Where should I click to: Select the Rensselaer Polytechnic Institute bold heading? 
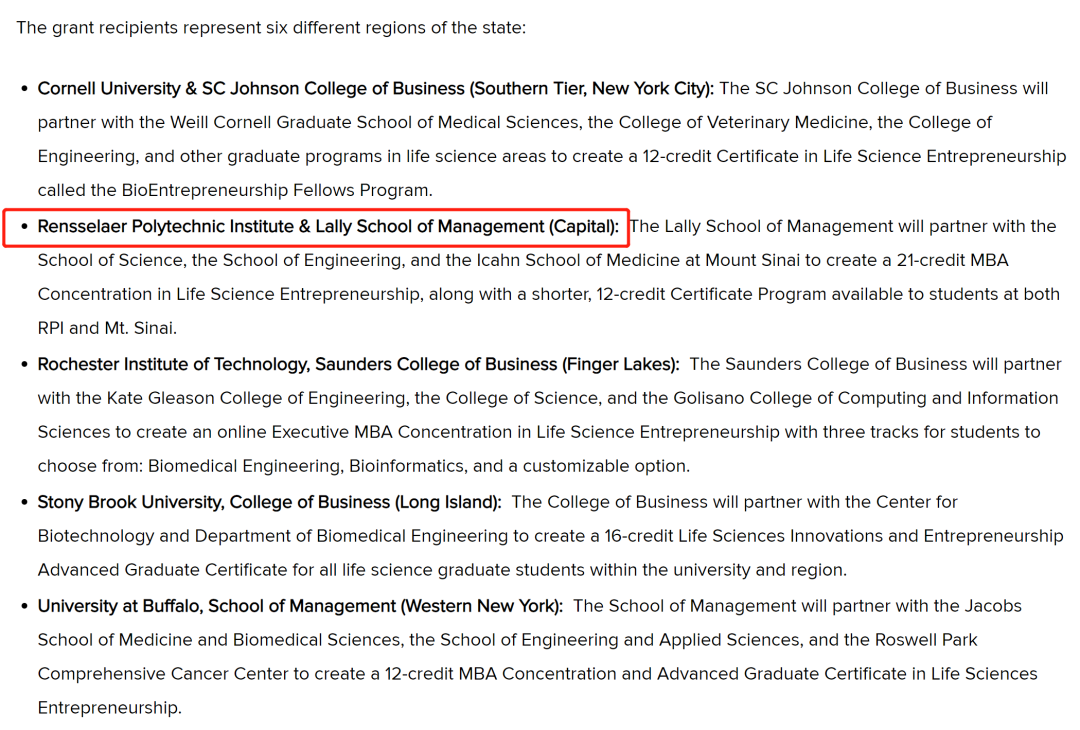click(328, 227)
